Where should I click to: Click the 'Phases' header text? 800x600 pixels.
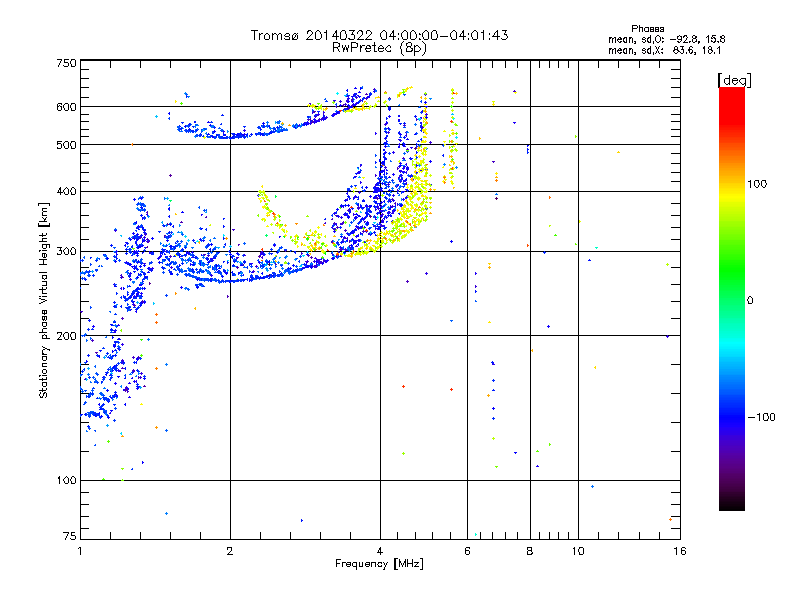pyautogui.click(x=647, y=29)
